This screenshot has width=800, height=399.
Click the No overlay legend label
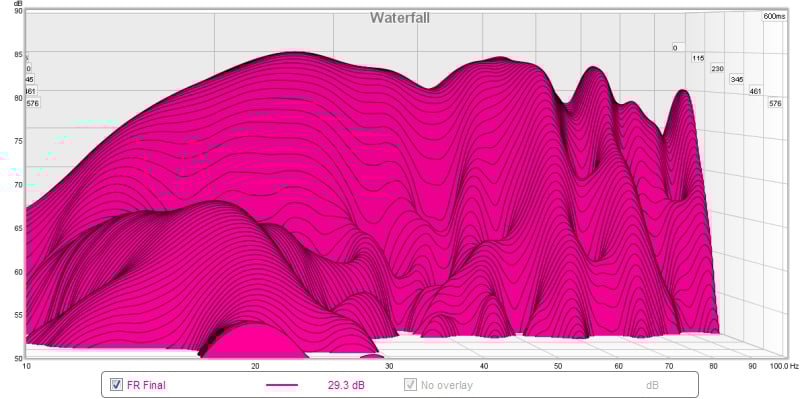(446, 385)
